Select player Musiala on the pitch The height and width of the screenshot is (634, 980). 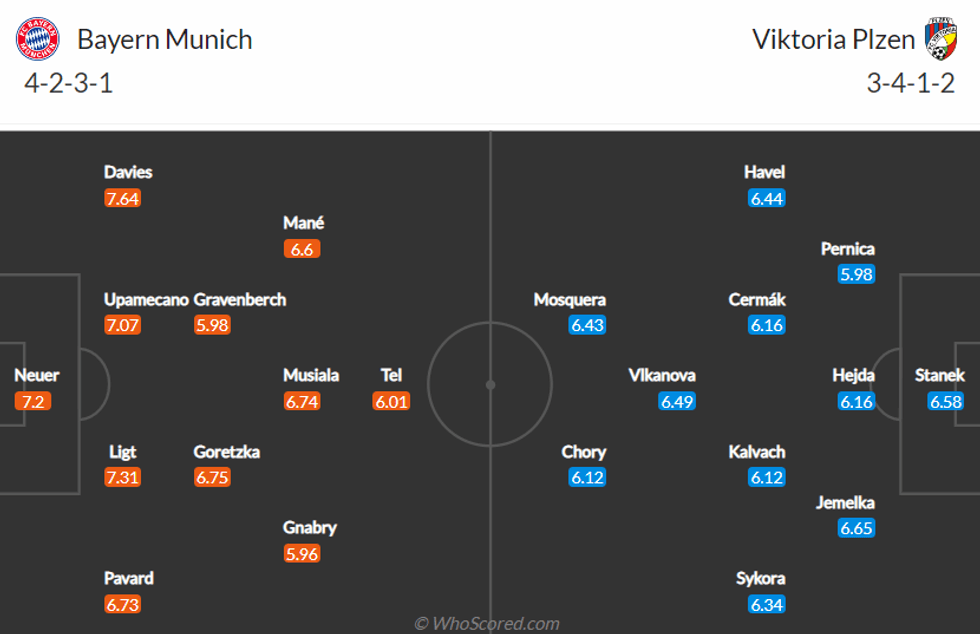[x=311, y=376]
